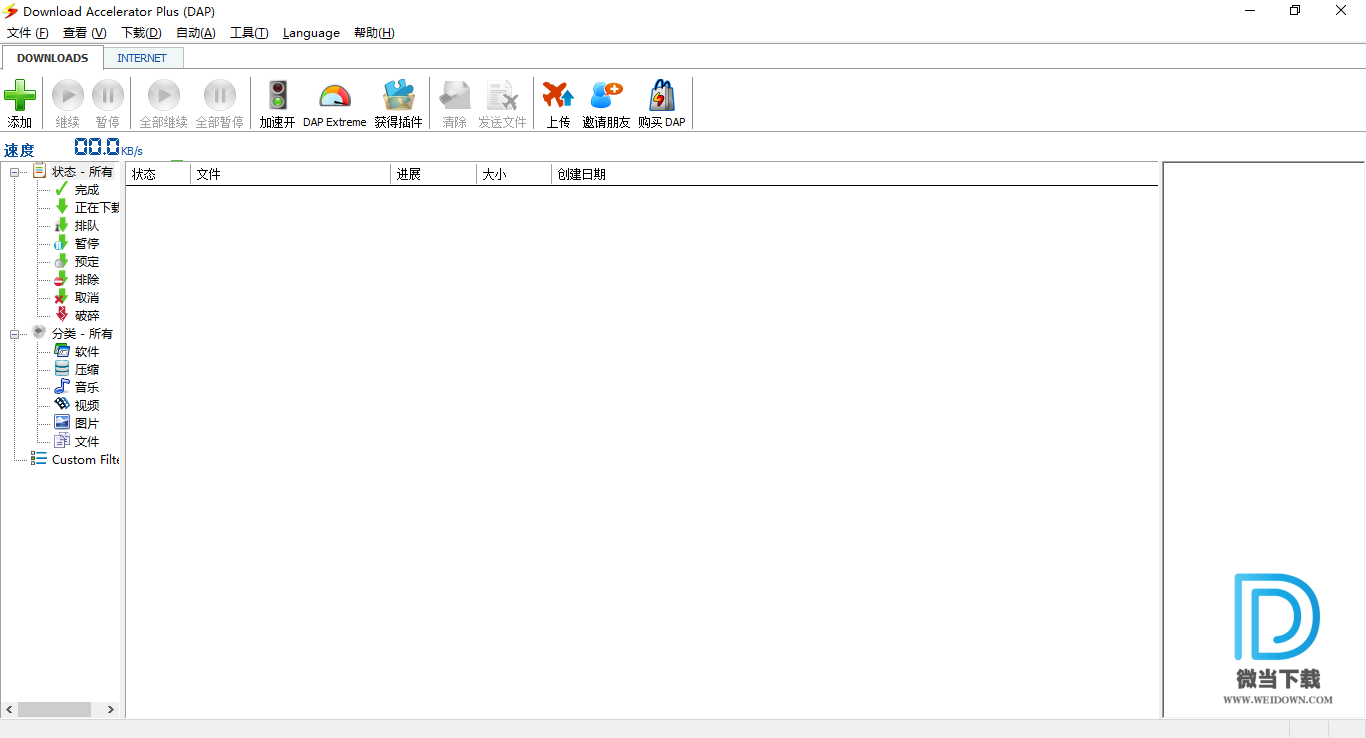This screenshot has height=738, width=1366.
Task: Select the 图片 pictures category
Action: click(x=87, y=424)
